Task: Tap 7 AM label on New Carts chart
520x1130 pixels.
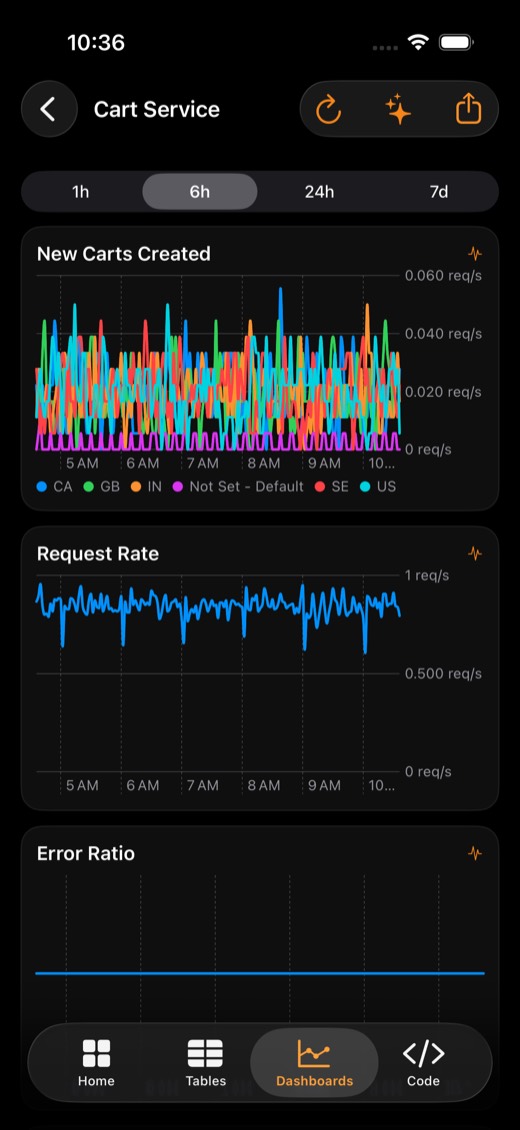Action: [202, 463]
